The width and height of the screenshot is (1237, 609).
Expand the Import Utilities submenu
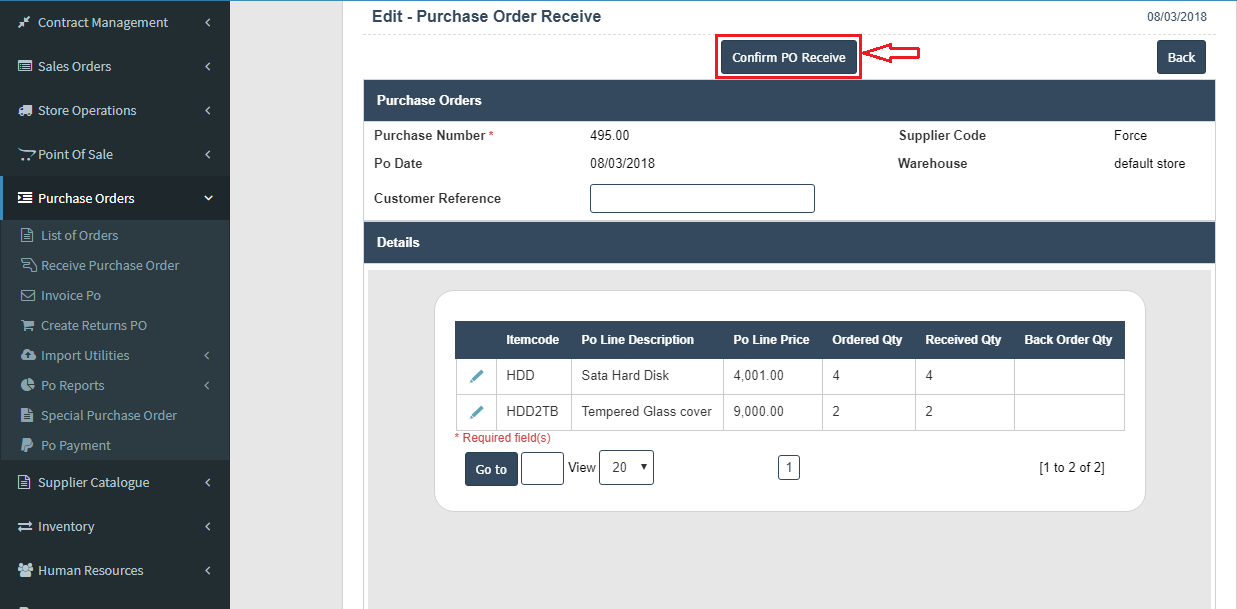tap(206, 356)
